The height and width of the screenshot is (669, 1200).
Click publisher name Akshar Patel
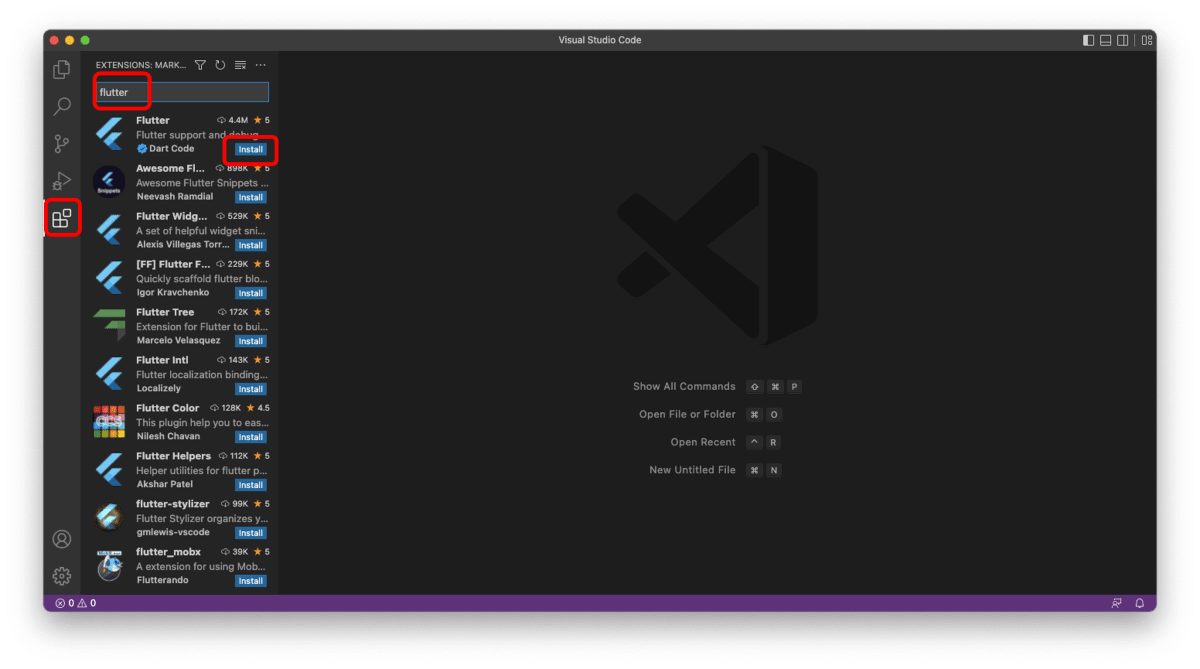(x=164, y=484)
